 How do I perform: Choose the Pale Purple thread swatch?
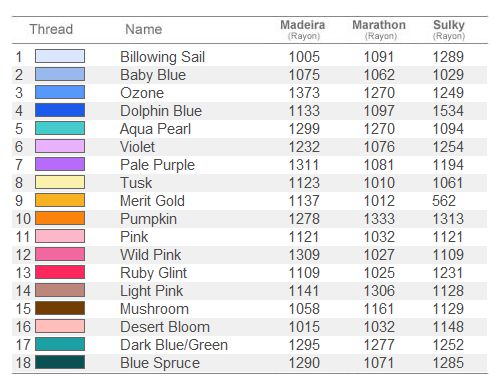60,164
